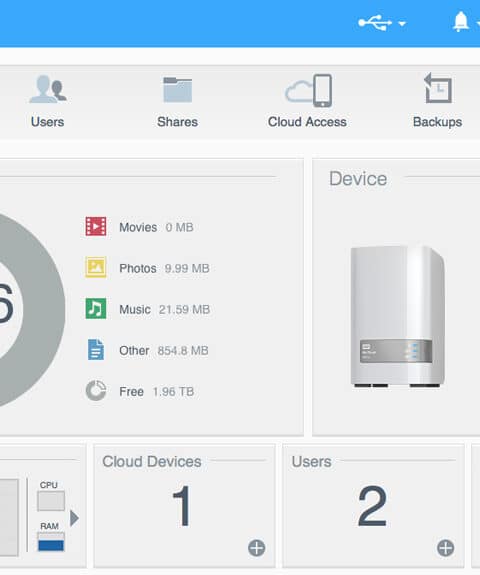Click the Cloud Devices panel heading
The image size is (480, 575).
(x=152, y=462)
